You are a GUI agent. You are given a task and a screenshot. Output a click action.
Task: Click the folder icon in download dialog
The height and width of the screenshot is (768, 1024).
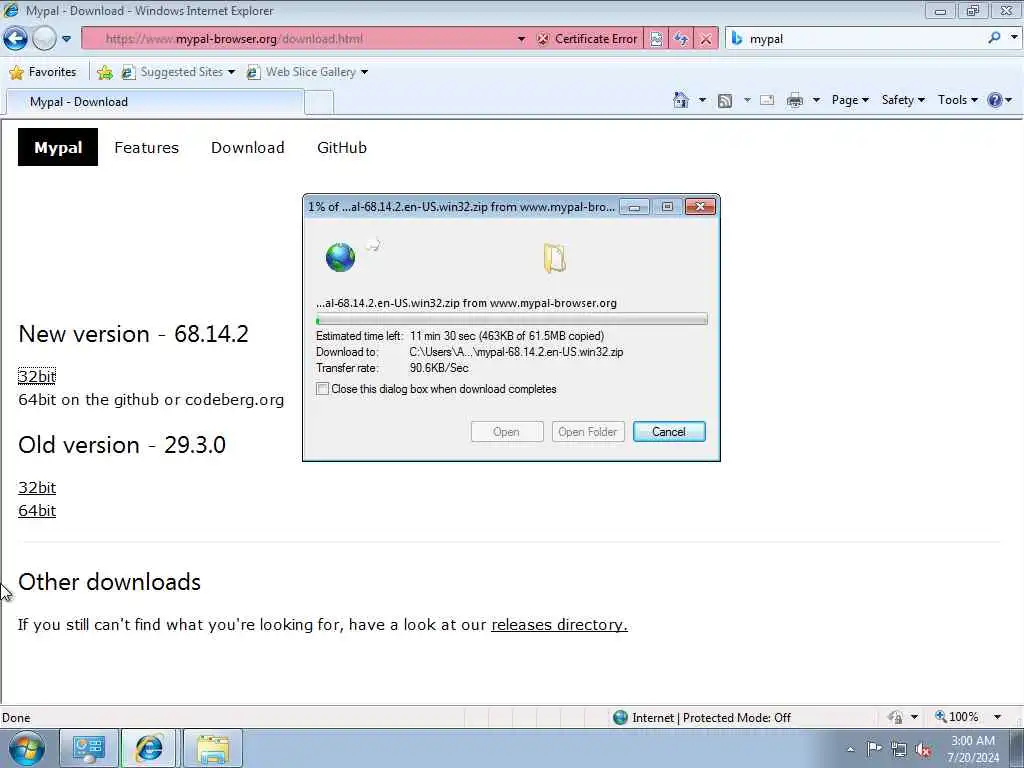(x=554, y=257)
